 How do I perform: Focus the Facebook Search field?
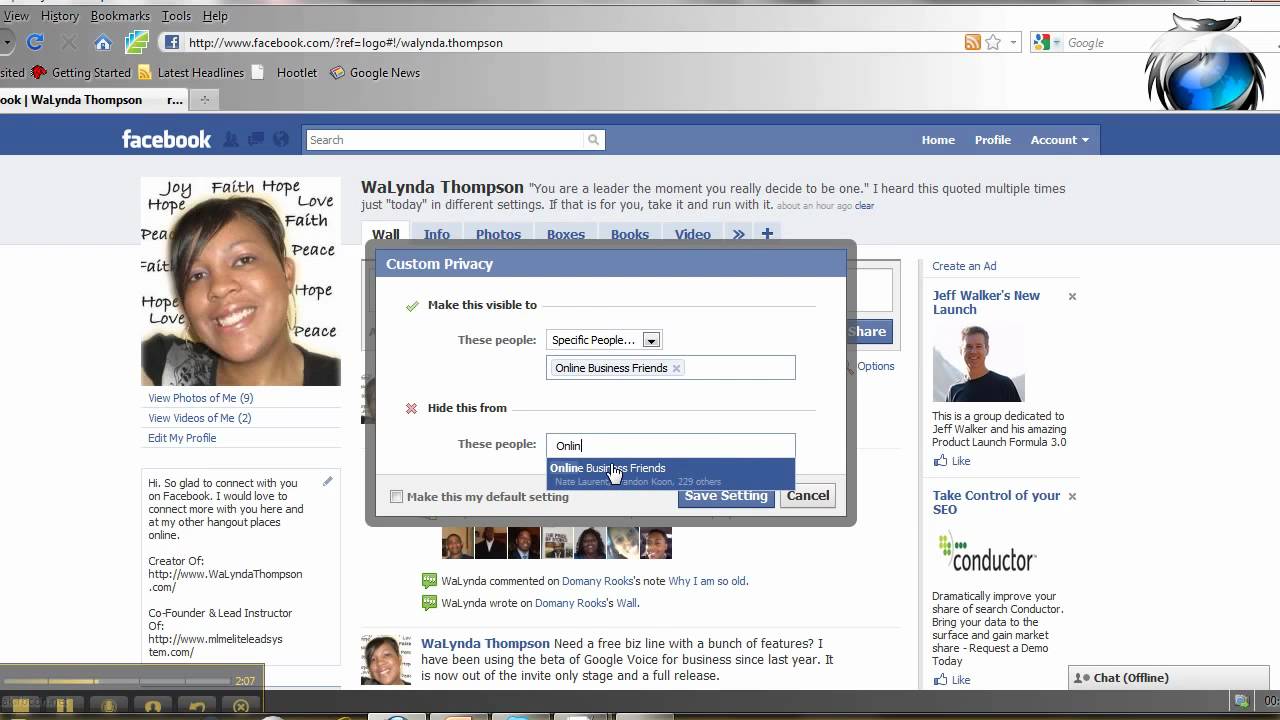pos(446,140)
